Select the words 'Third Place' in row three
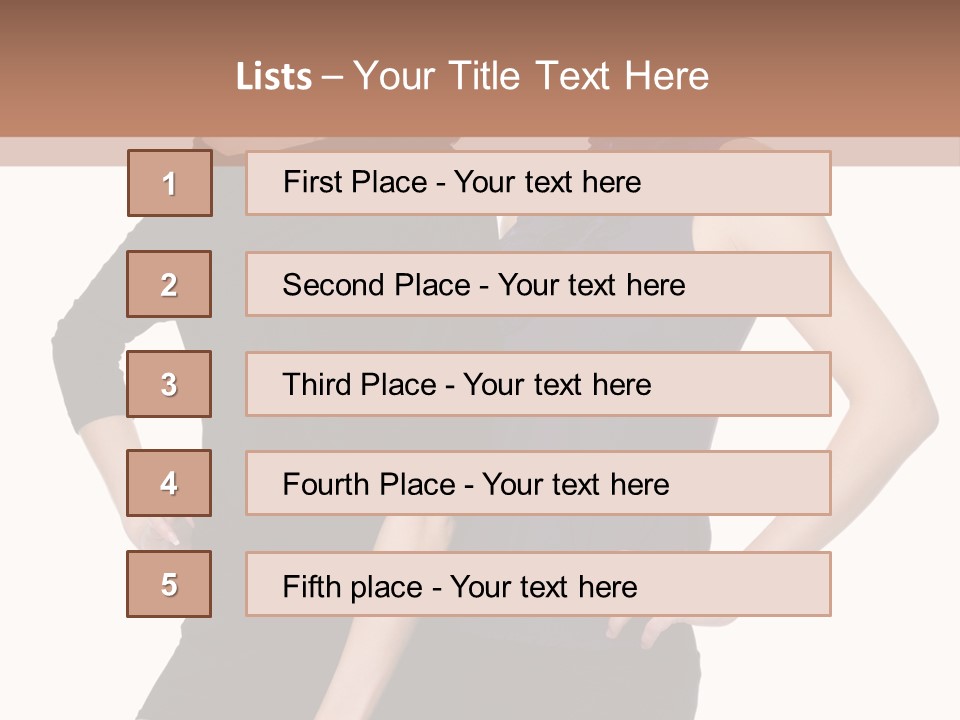Image resolution: width=960 pixels, height=720 pixels. (359, 384)
